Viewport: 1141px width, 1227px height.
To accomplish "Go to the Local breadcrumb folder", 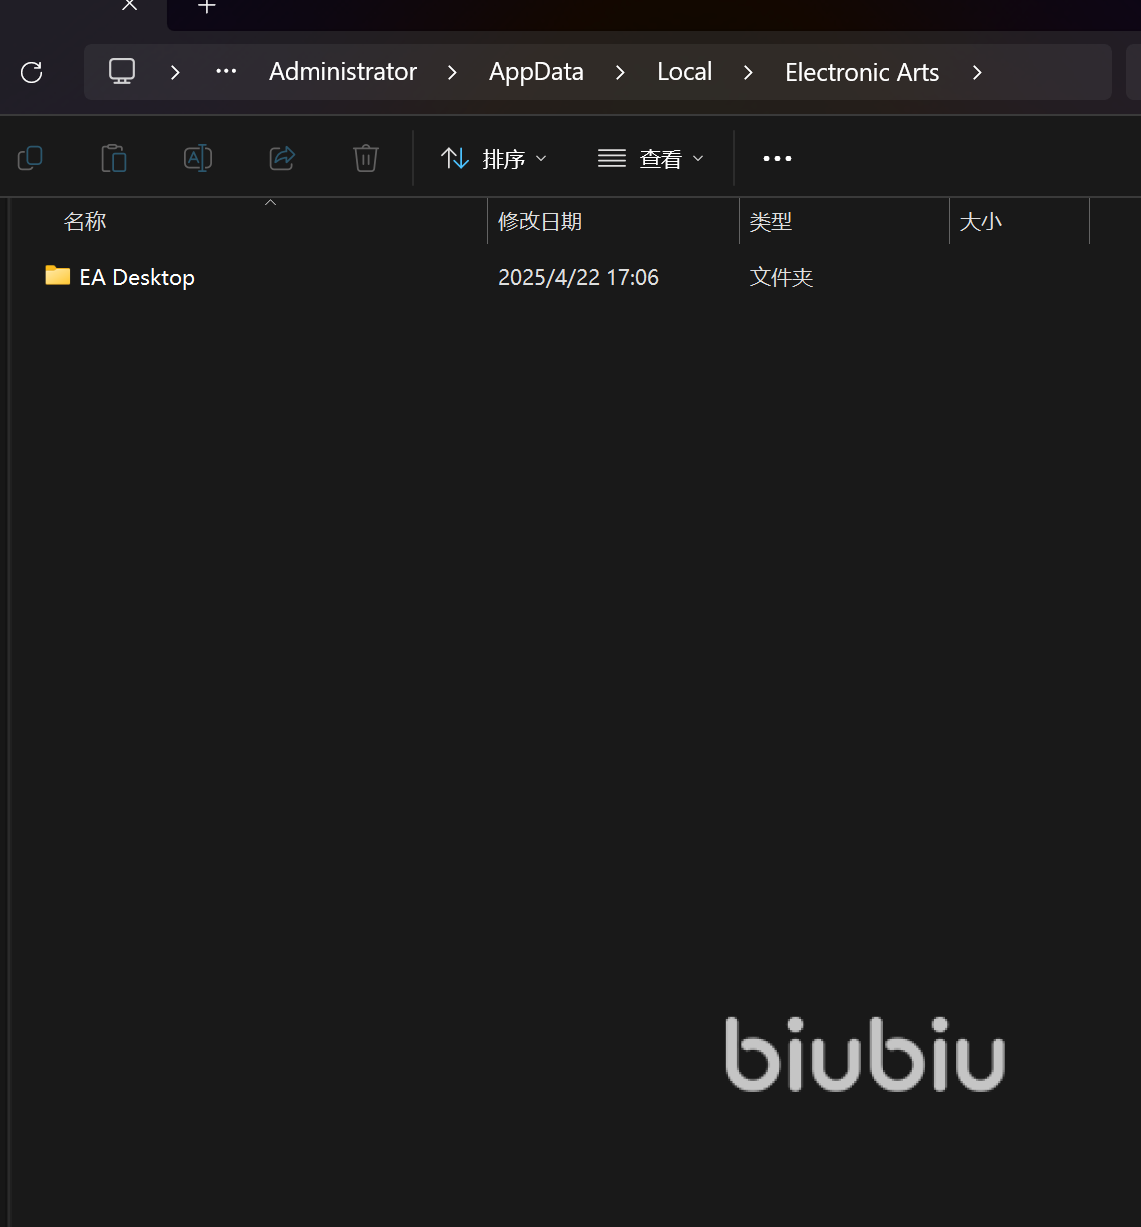I will (684, 72).
